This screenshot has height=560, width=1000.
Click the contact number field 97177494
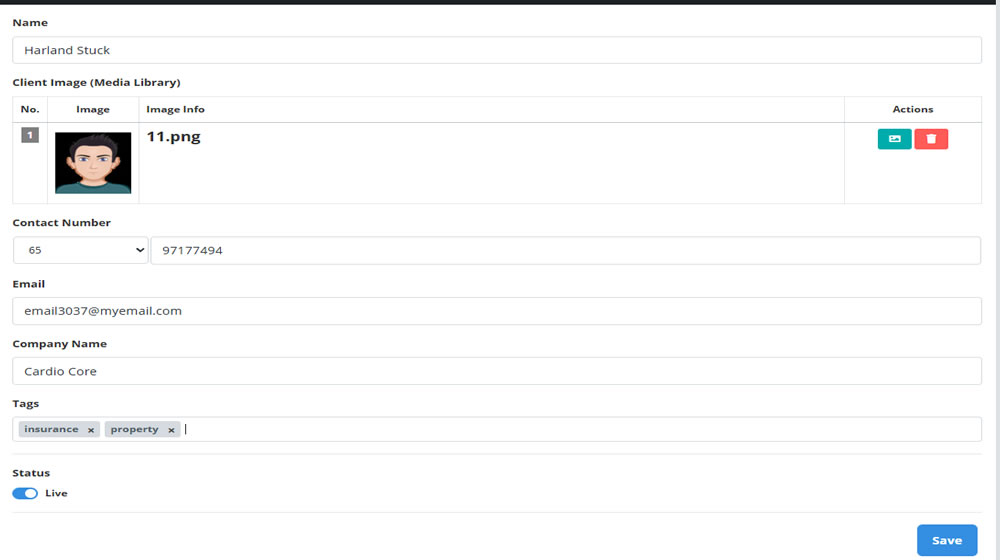(x=566, y=250)
